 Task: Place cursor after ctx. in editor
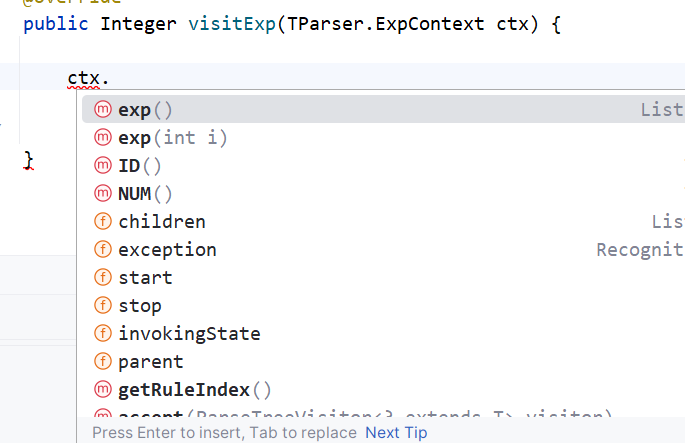click(109, 79)
